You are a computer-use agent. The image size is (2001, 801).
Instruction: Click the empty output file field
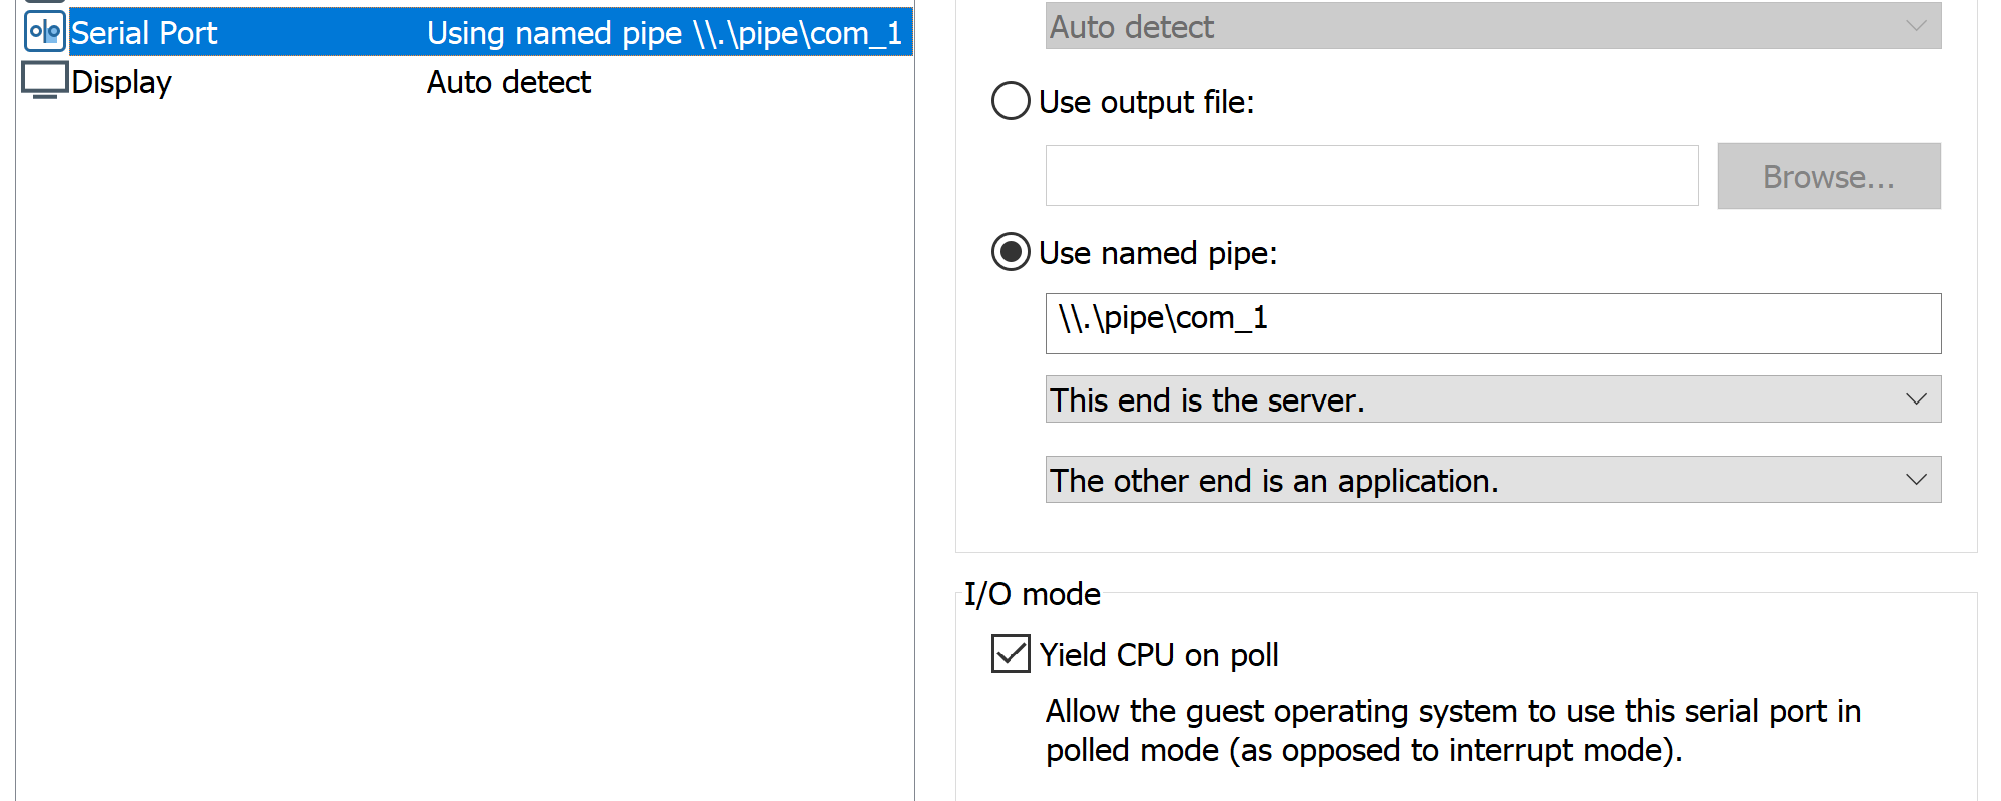pos(1371,176)
